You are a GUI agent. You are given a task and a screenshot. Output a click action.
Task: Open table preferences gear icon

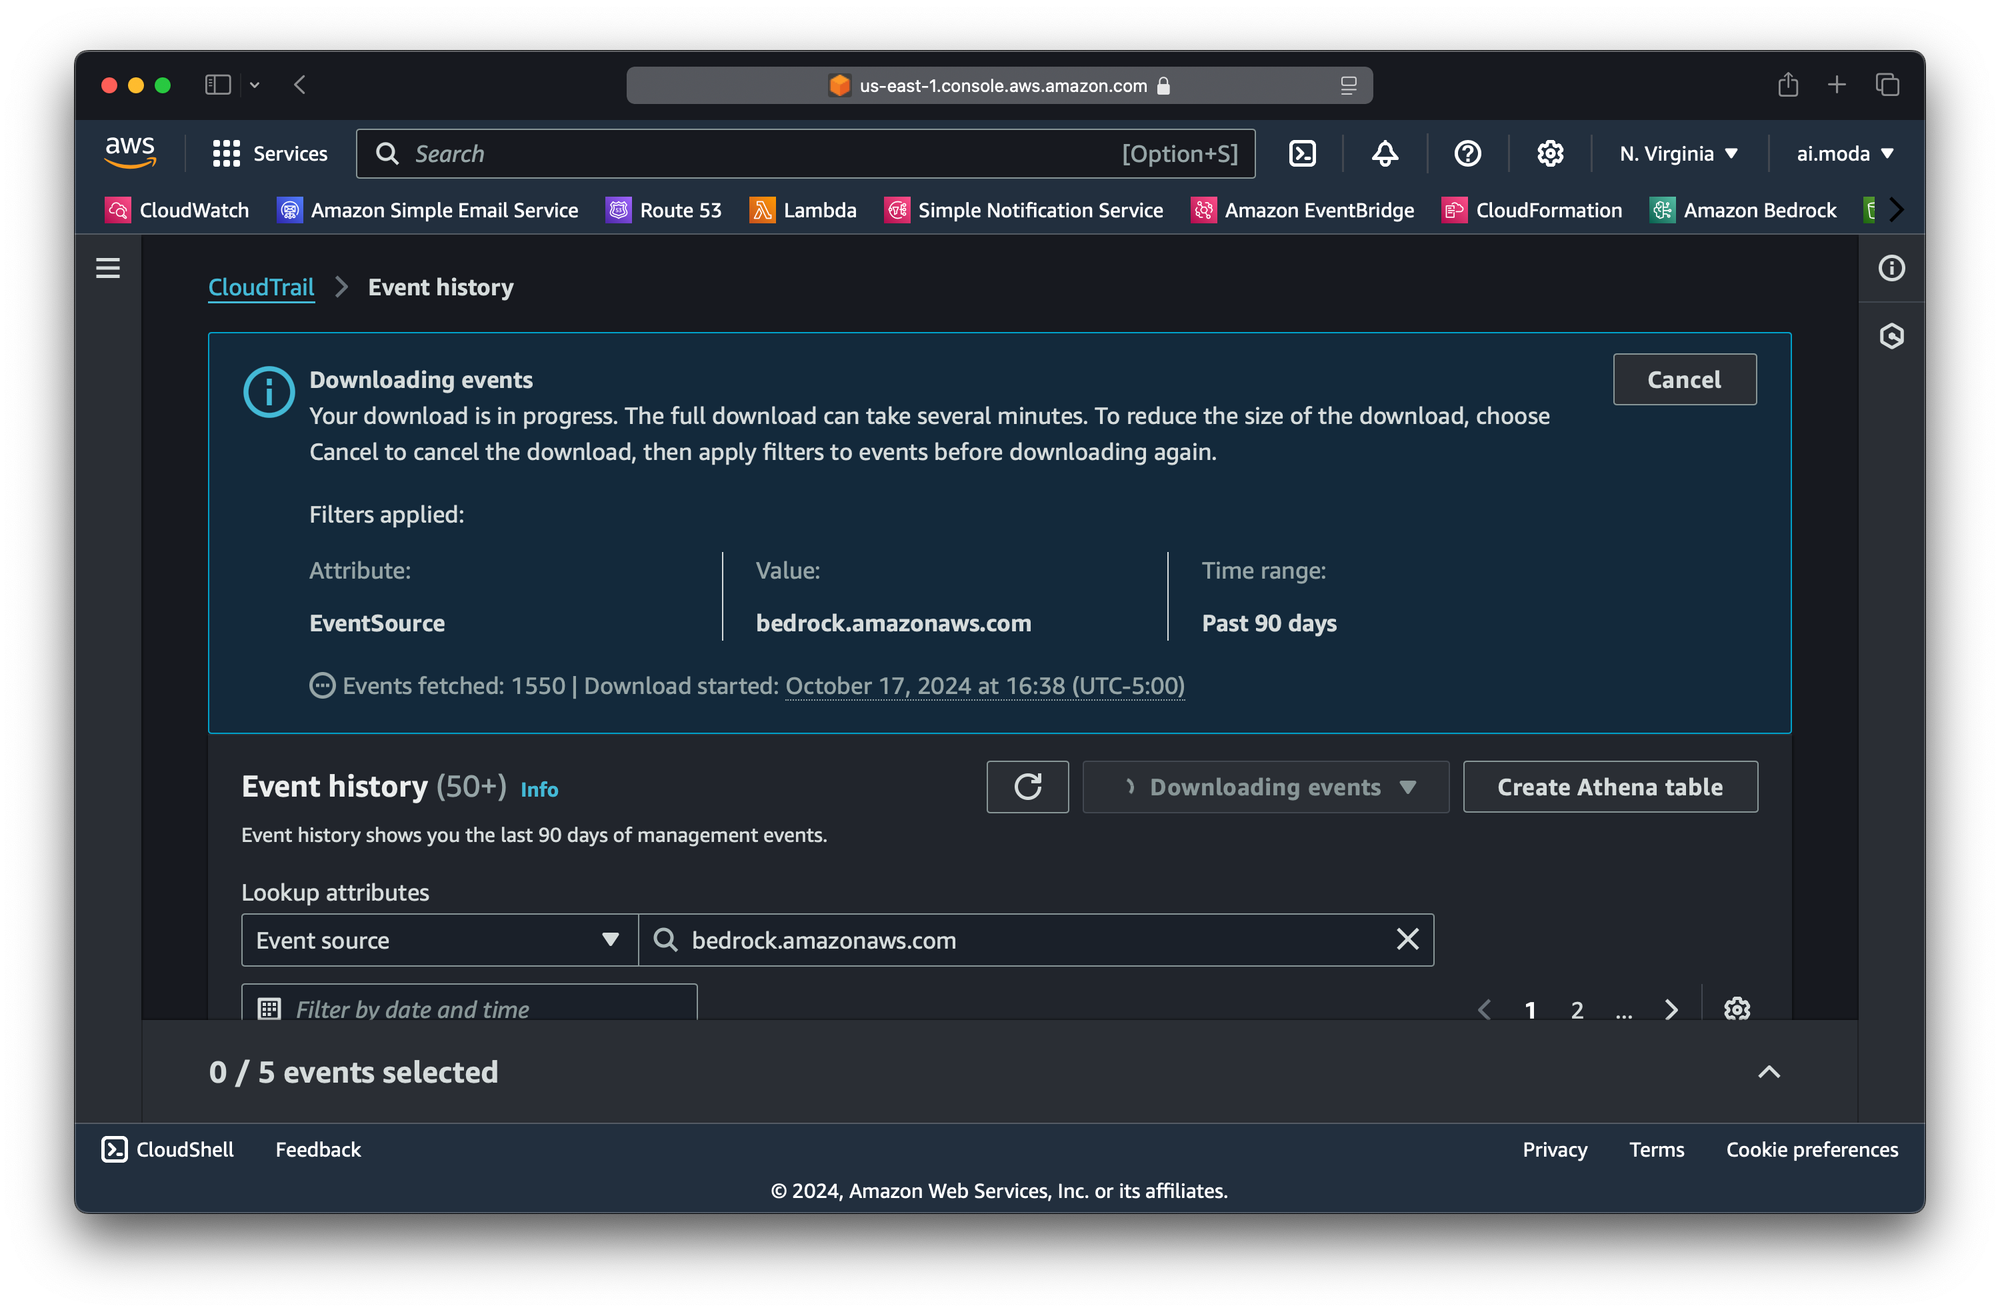click(x=1737, y=1008)
